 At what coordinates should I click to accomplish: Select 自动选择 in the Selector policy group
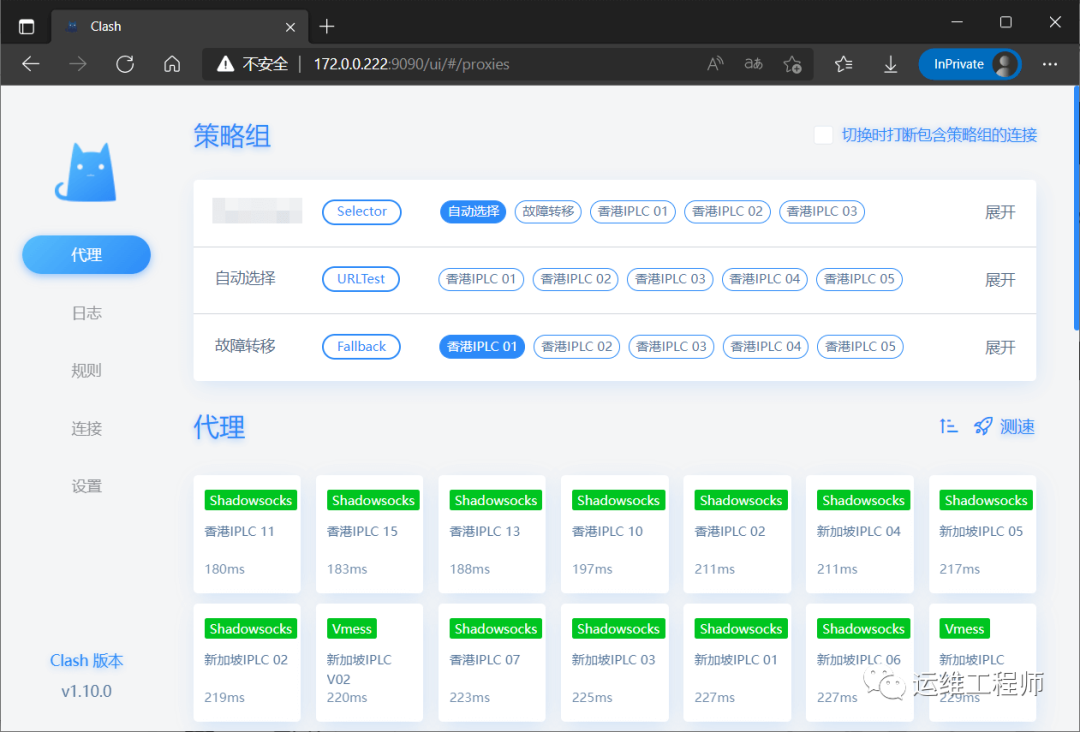pyautogui.click(x=472, y=211)
